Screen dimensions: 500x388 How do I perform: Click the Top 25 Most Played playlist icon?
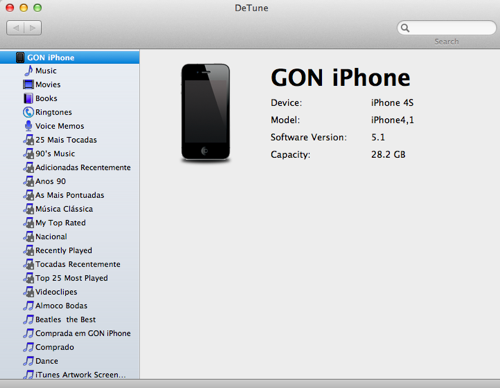click(x=29, y=278)
